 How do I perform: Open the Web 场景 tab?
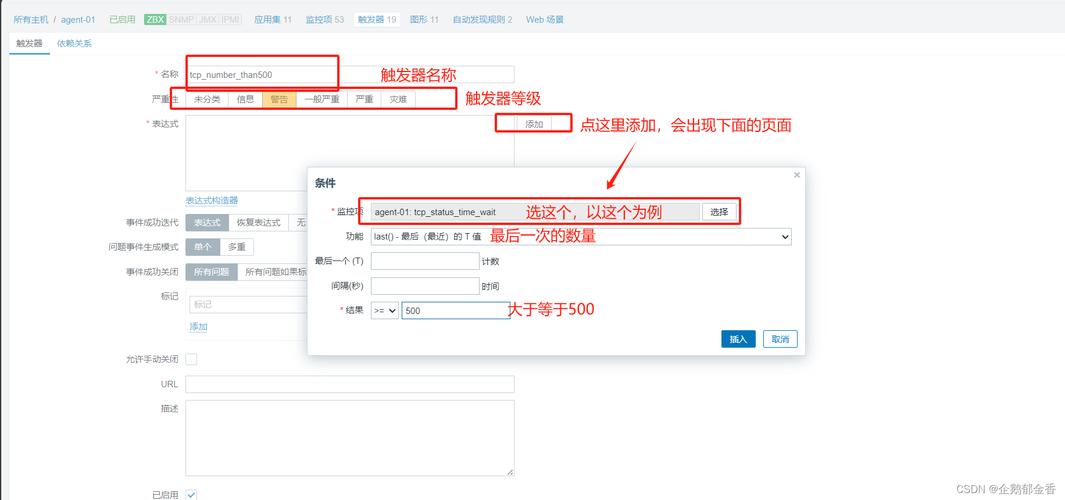click(x=545, y=20)
